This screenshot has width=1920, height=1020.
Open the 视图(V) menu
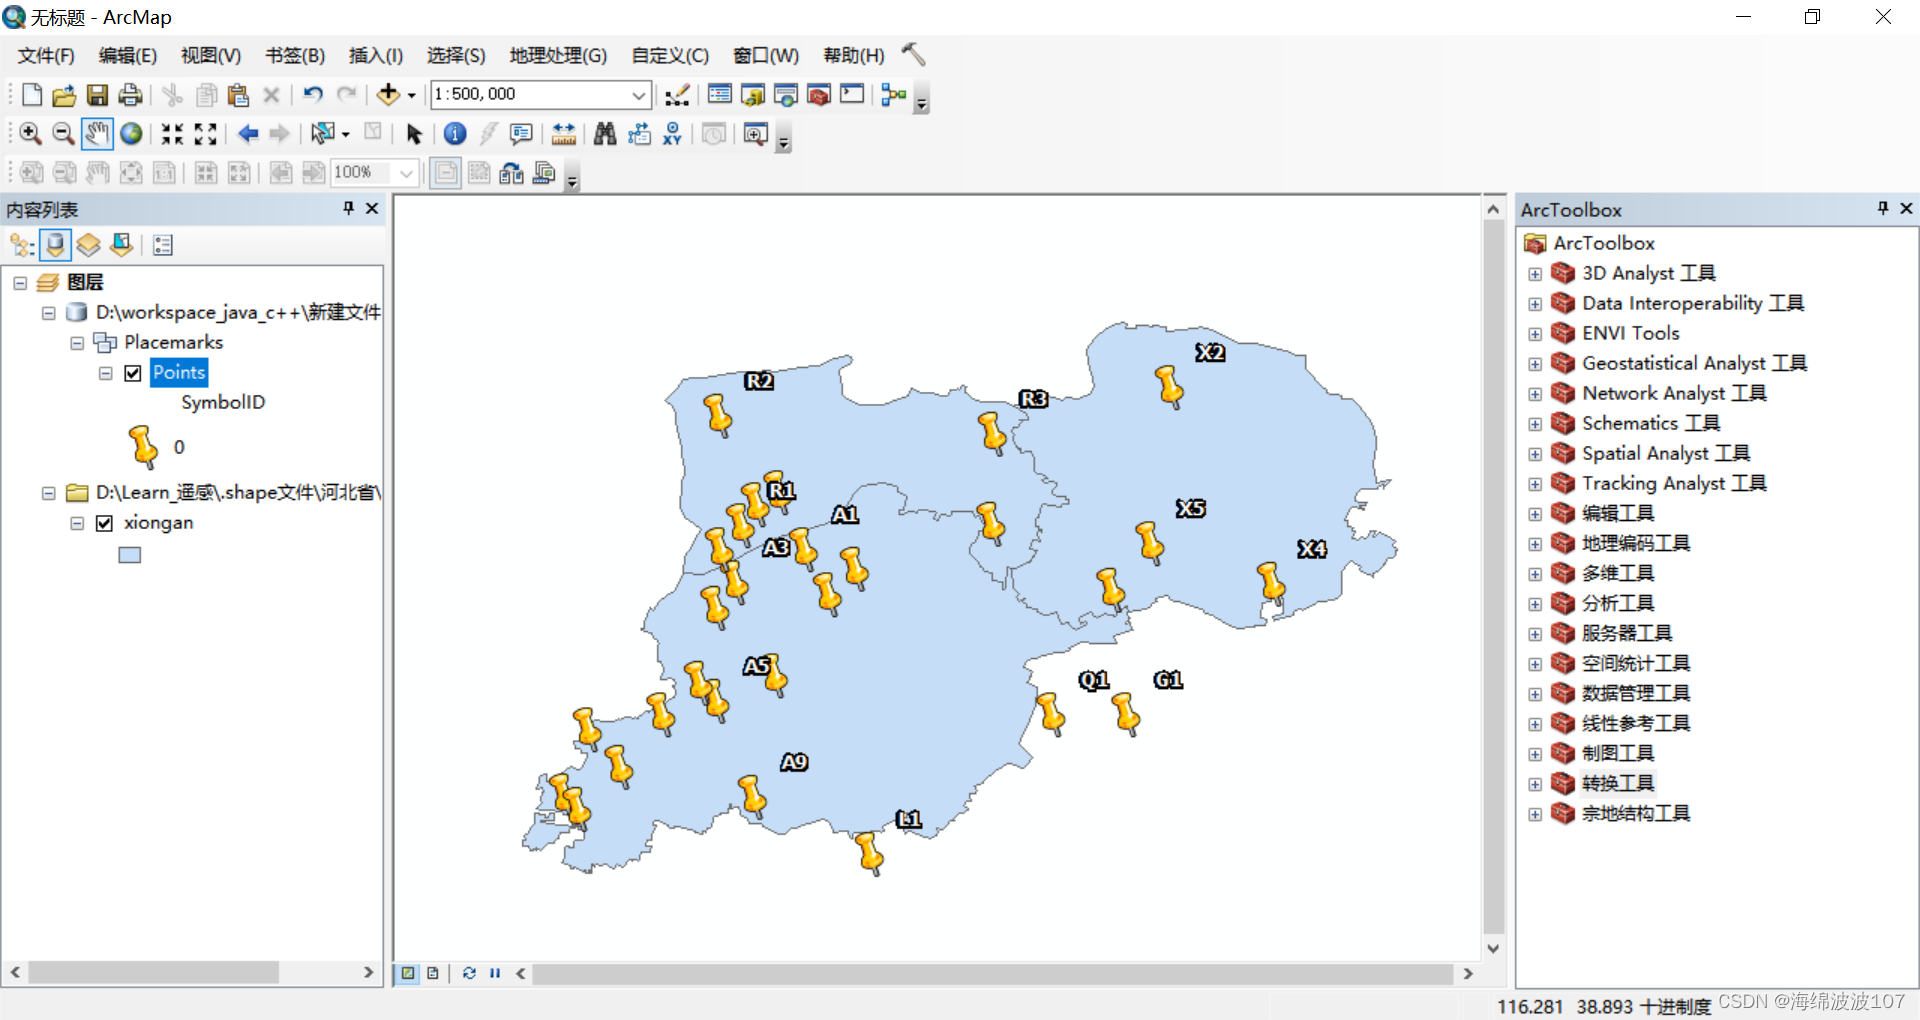click(211, 56)
